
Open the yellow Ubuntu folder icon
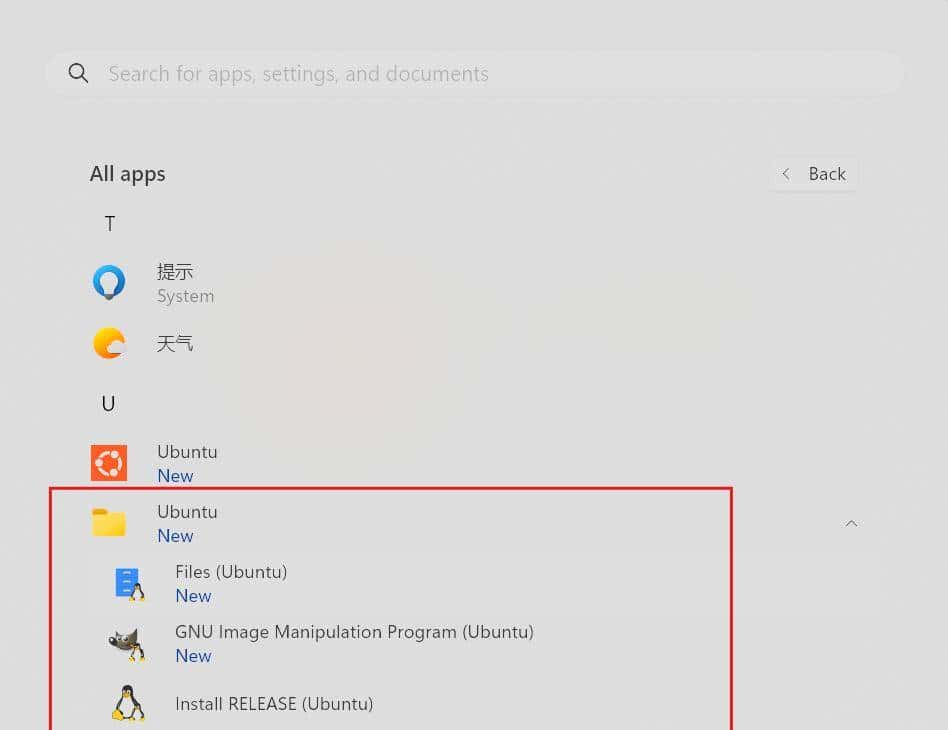(x=108, y=522)
